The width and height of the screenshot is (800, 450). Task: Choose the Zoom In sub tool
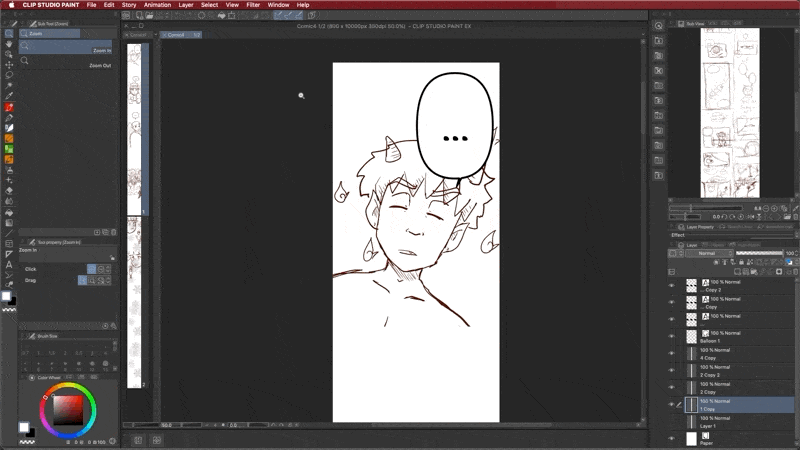click(x=65, y=47)
